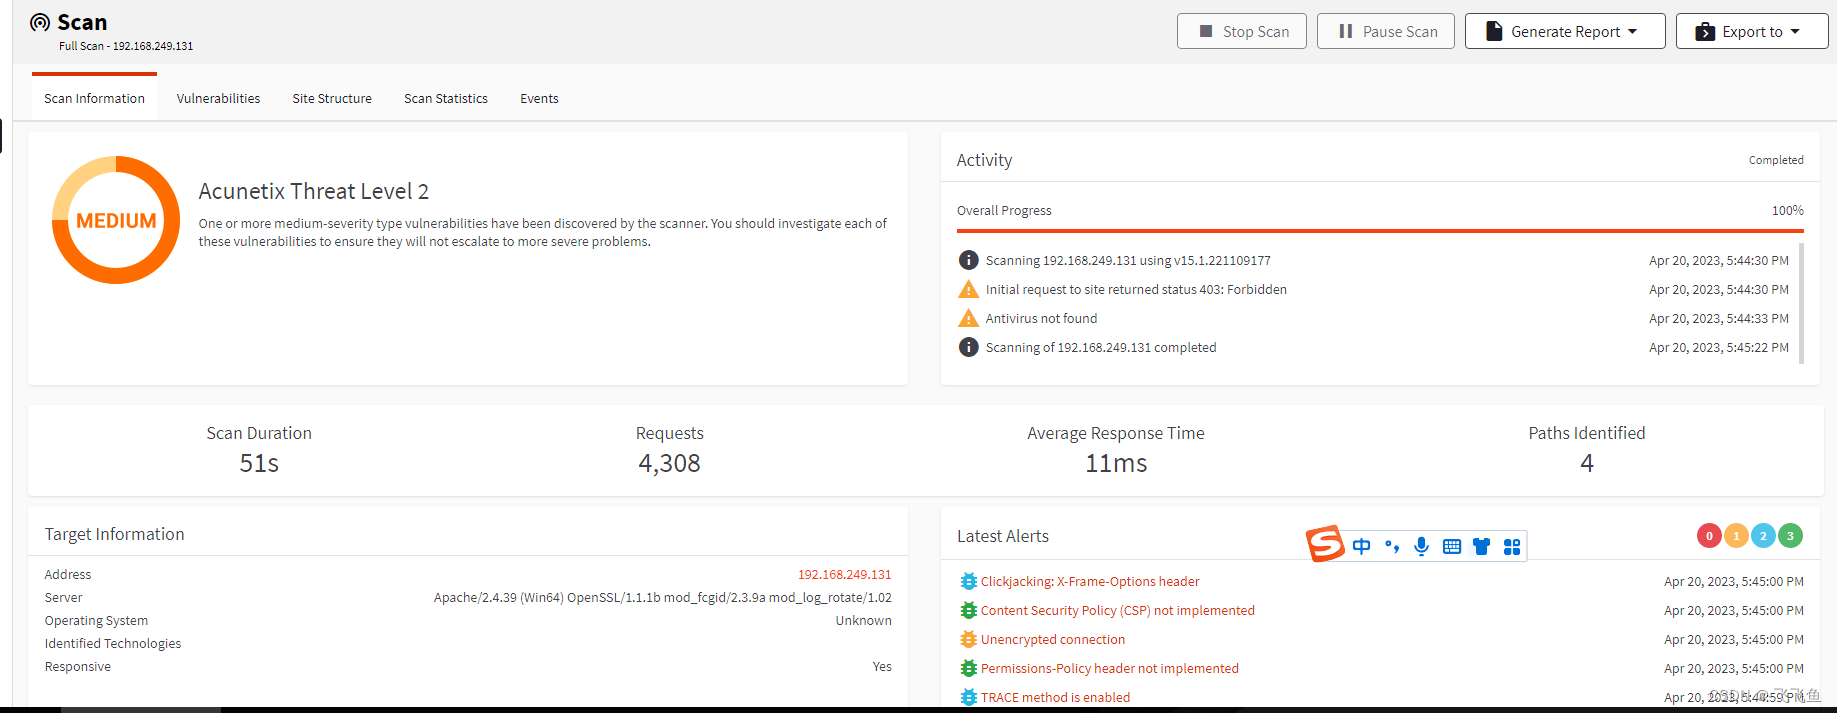Click the MEDIUM threat level donut chart
This screenshot has height=713, width=1837.
(x=116, y=220)
